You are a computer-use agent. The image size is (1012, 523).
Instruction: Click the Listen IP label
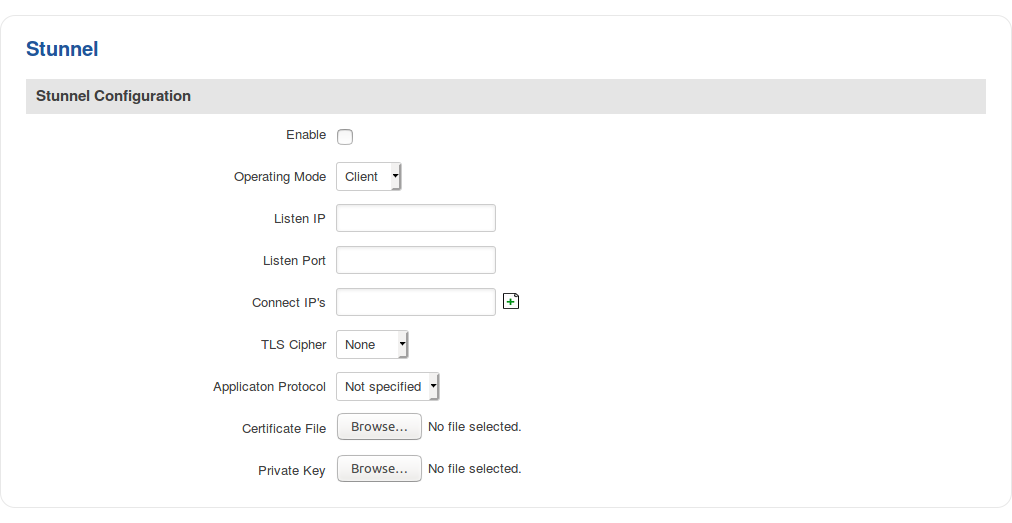point(300,219)
